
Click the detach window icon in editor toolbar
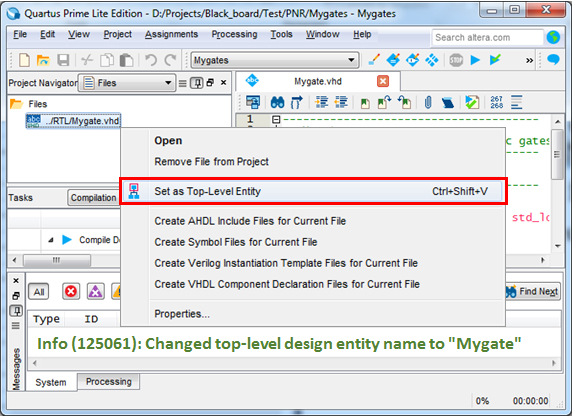253,102
